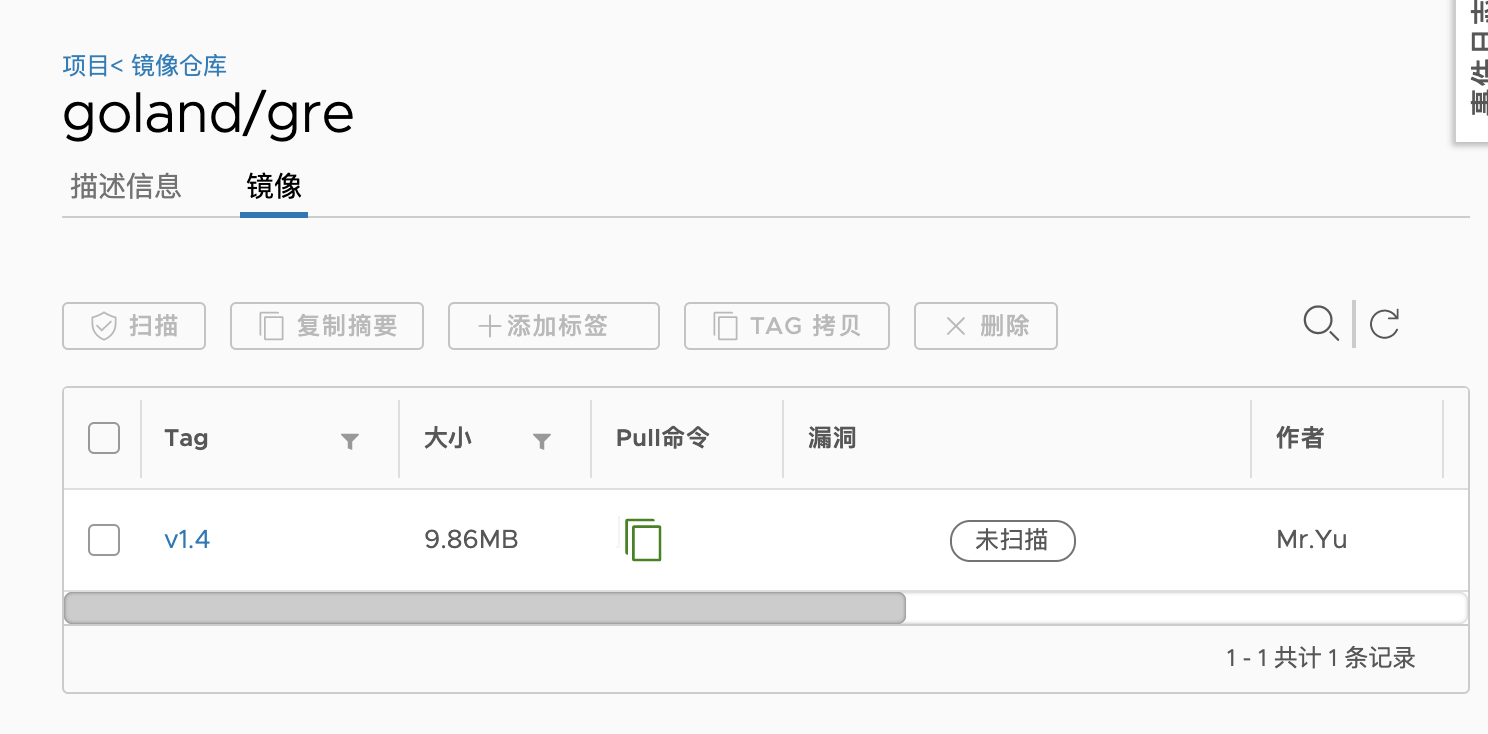This screenshot has height=734, width=1488.
Task: Copy the Pull命令 for tag v1.4
Action: [x=643, y=539]
